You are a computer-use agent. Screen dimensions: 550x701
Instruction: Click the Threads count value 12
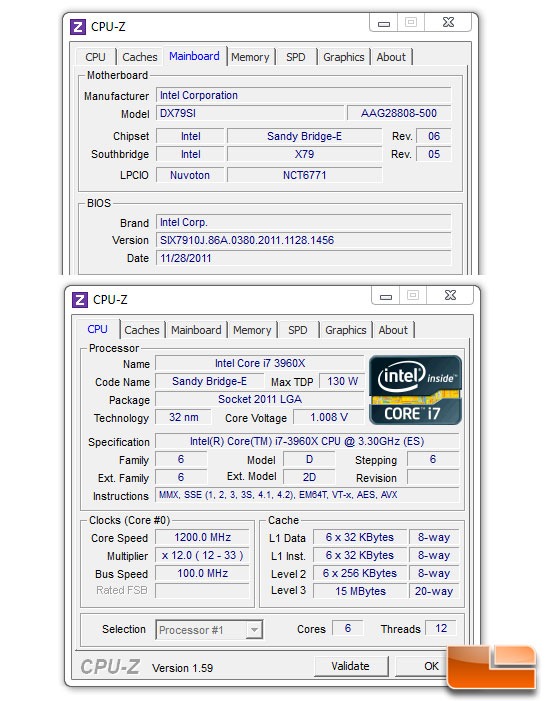441,628
